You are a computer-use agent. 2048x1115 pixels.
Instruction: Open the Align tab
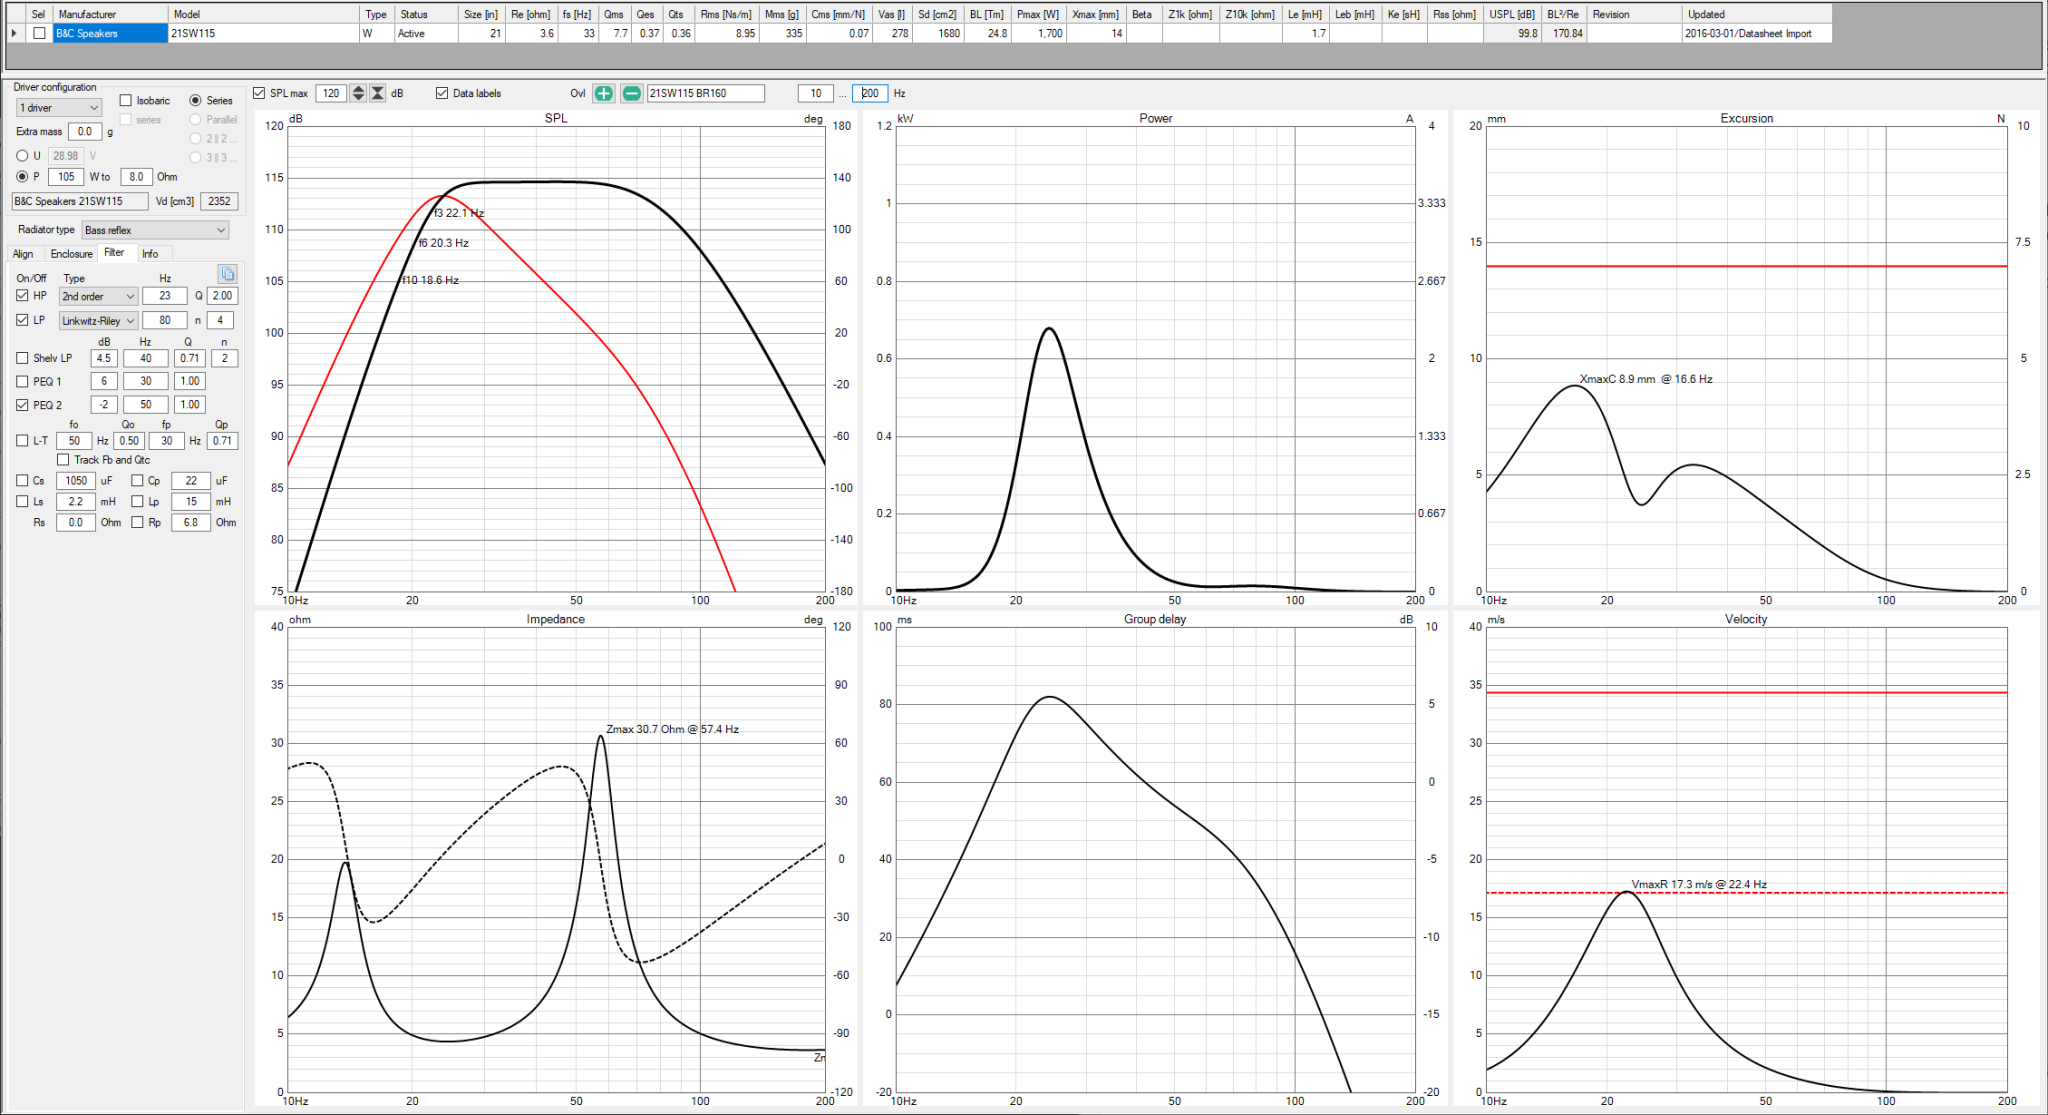[23, 254]
